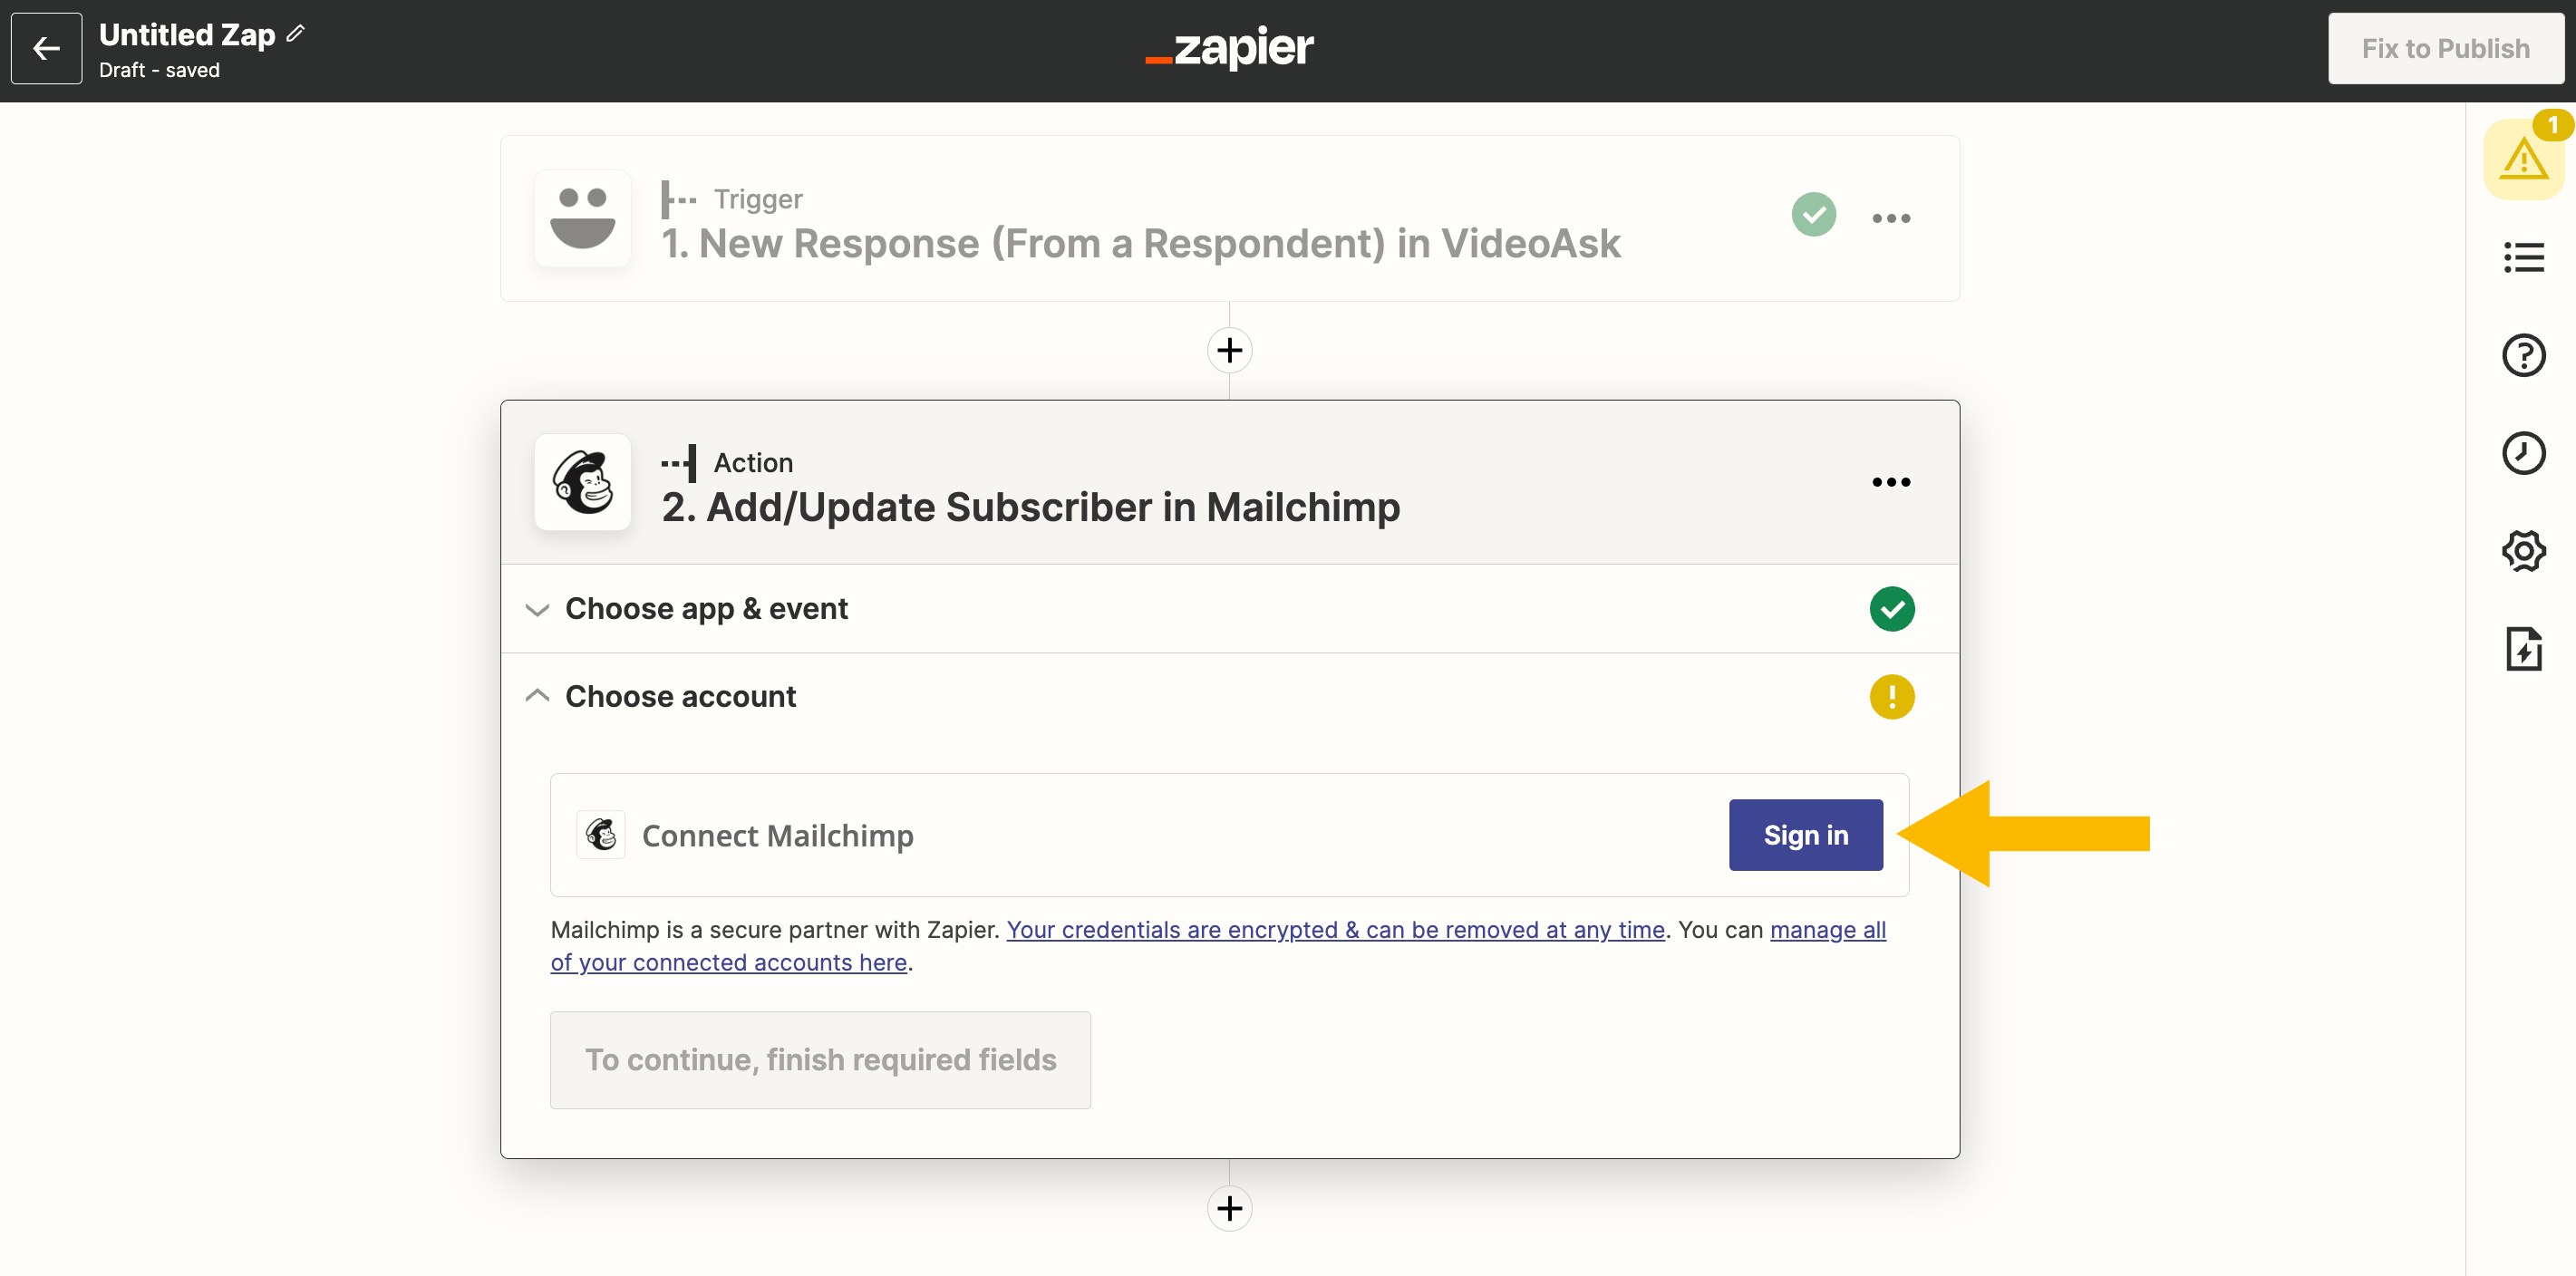
Task: Open Zap settings gear icon
Action: click(x=2524, y=551)
